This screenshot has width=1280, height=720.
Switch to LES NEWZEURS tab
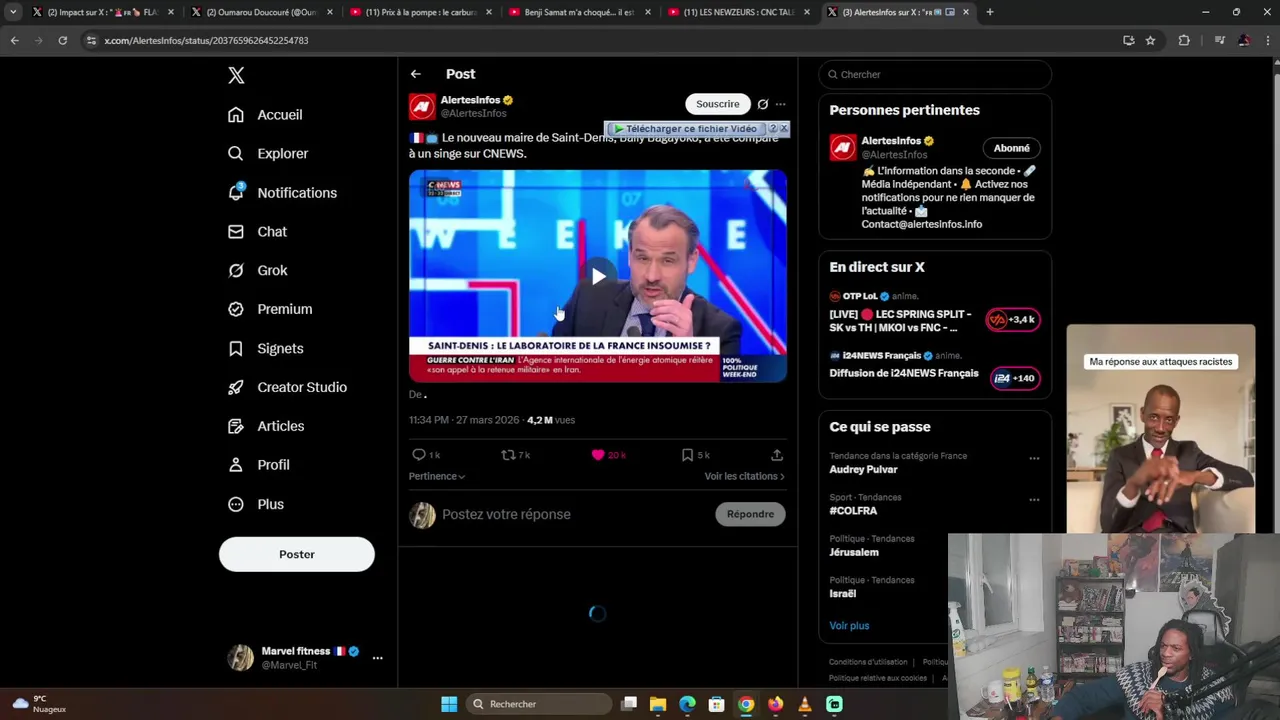click(x=738, y=12)
